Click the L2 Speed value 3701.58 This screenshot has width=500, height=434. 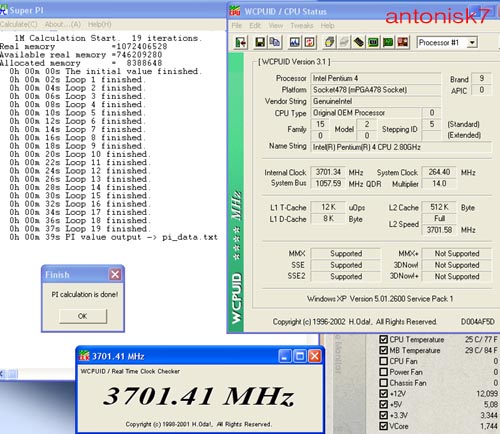[439, 230]
